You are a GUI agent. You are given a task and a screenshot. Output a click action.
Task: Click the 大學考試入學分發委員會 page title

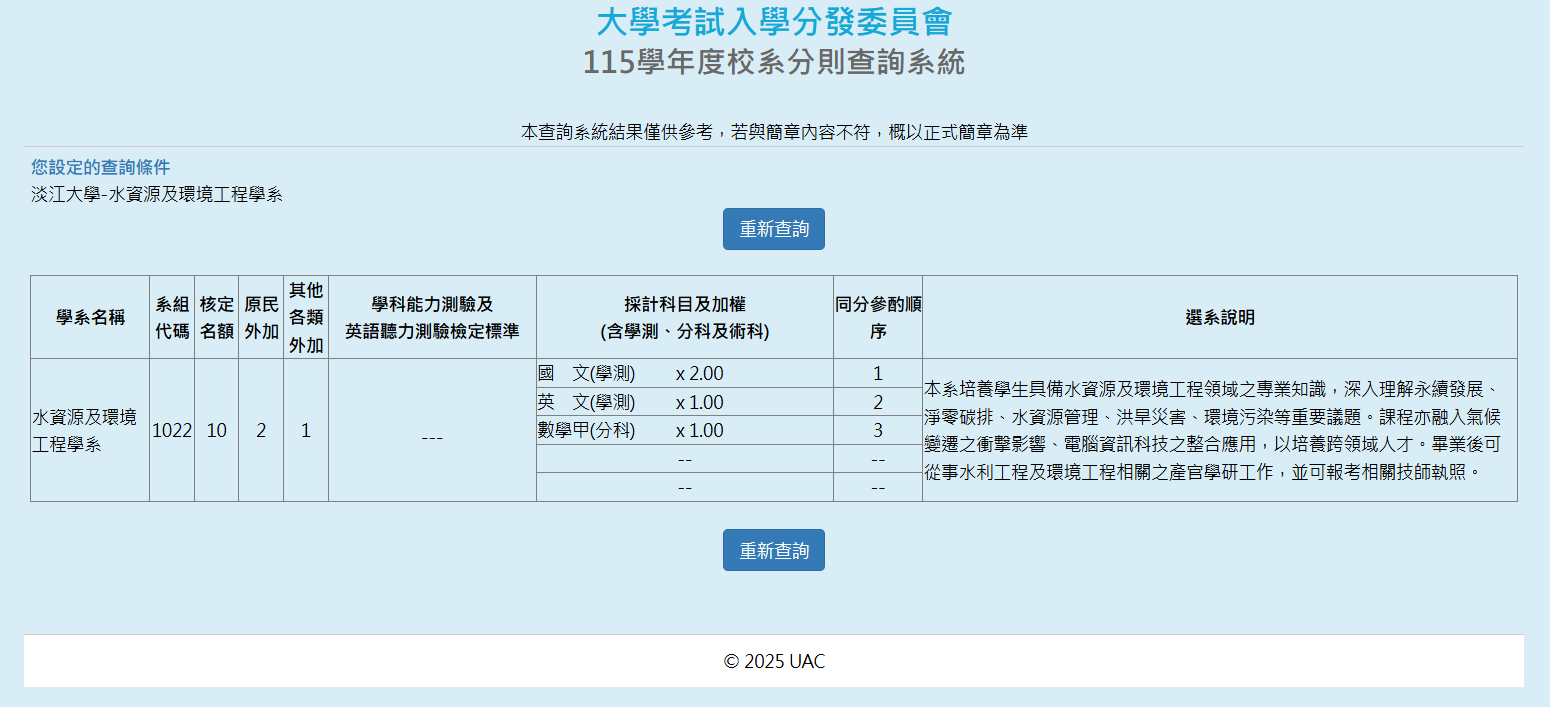coord(774,21)
